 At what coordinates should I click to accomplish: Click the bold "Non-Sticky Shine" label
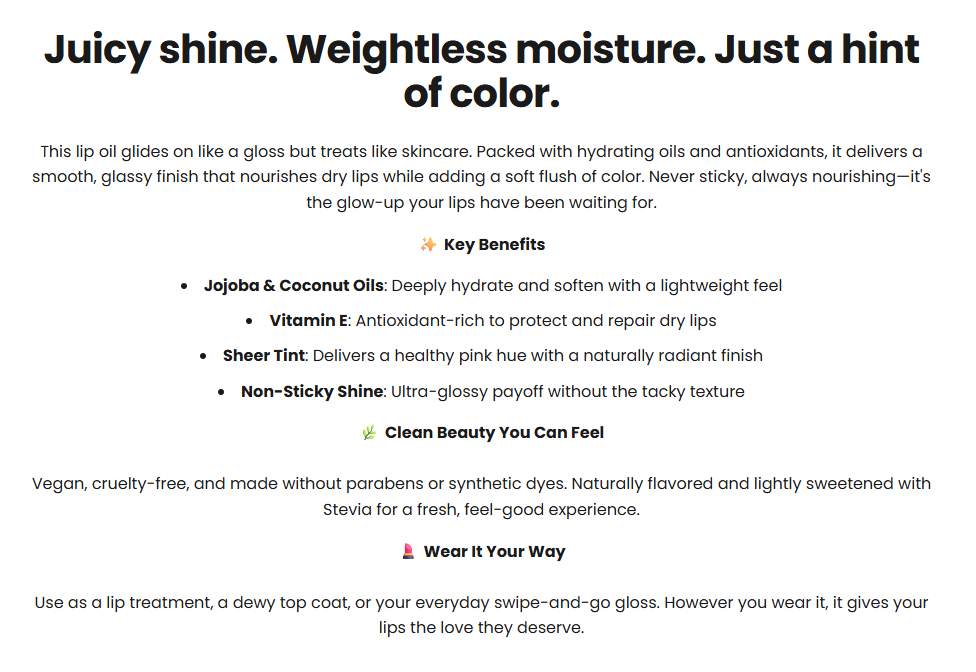coord(312,392)
